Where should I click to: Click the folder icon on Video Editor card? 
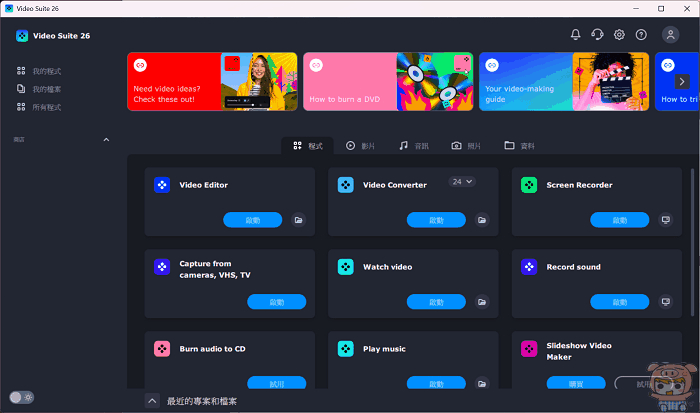click(x=298, y=220)
